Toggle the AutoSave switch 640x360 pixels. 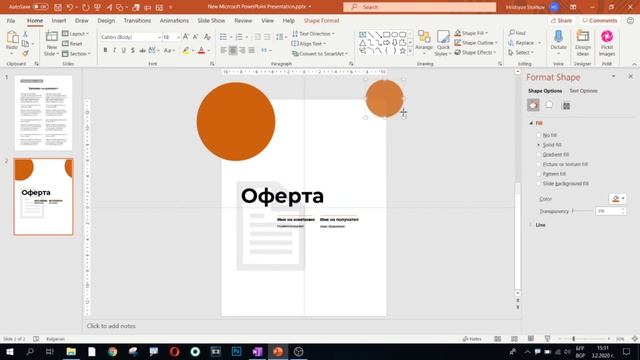(x=40, y=7)
